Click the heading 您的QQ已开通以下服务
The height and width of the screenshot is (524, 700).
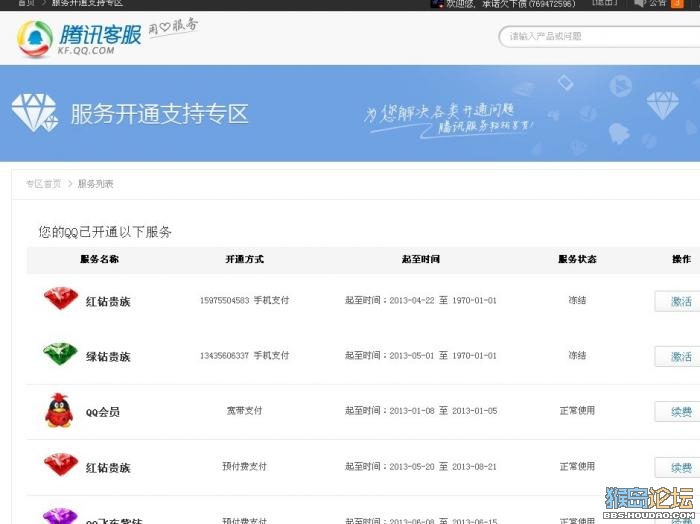click(105, 232)
